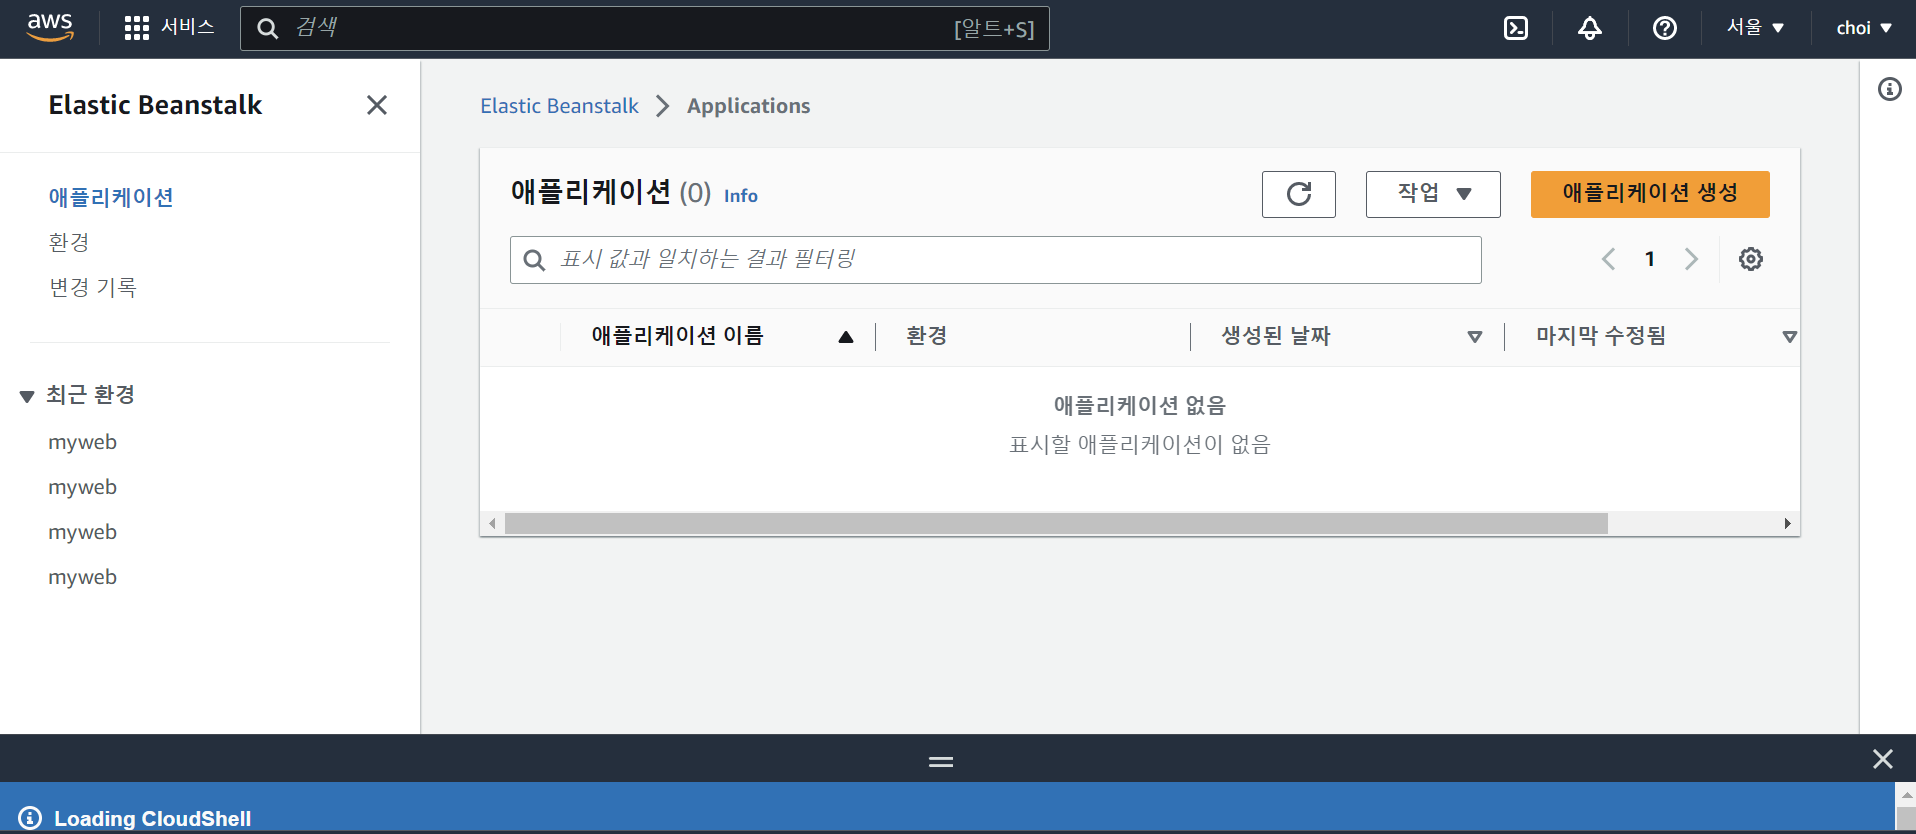Viewport: 1916px width, 834px height.
Task: Click the horizontal scrollbar in the table
Action: click(1056, 524)
